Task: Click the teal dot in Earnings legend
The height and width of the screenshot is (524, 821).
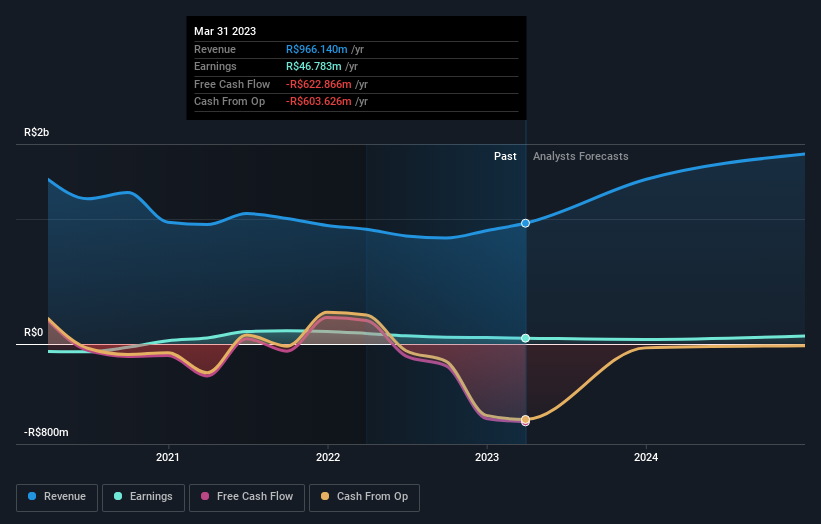Action: [x=118, y=496]
